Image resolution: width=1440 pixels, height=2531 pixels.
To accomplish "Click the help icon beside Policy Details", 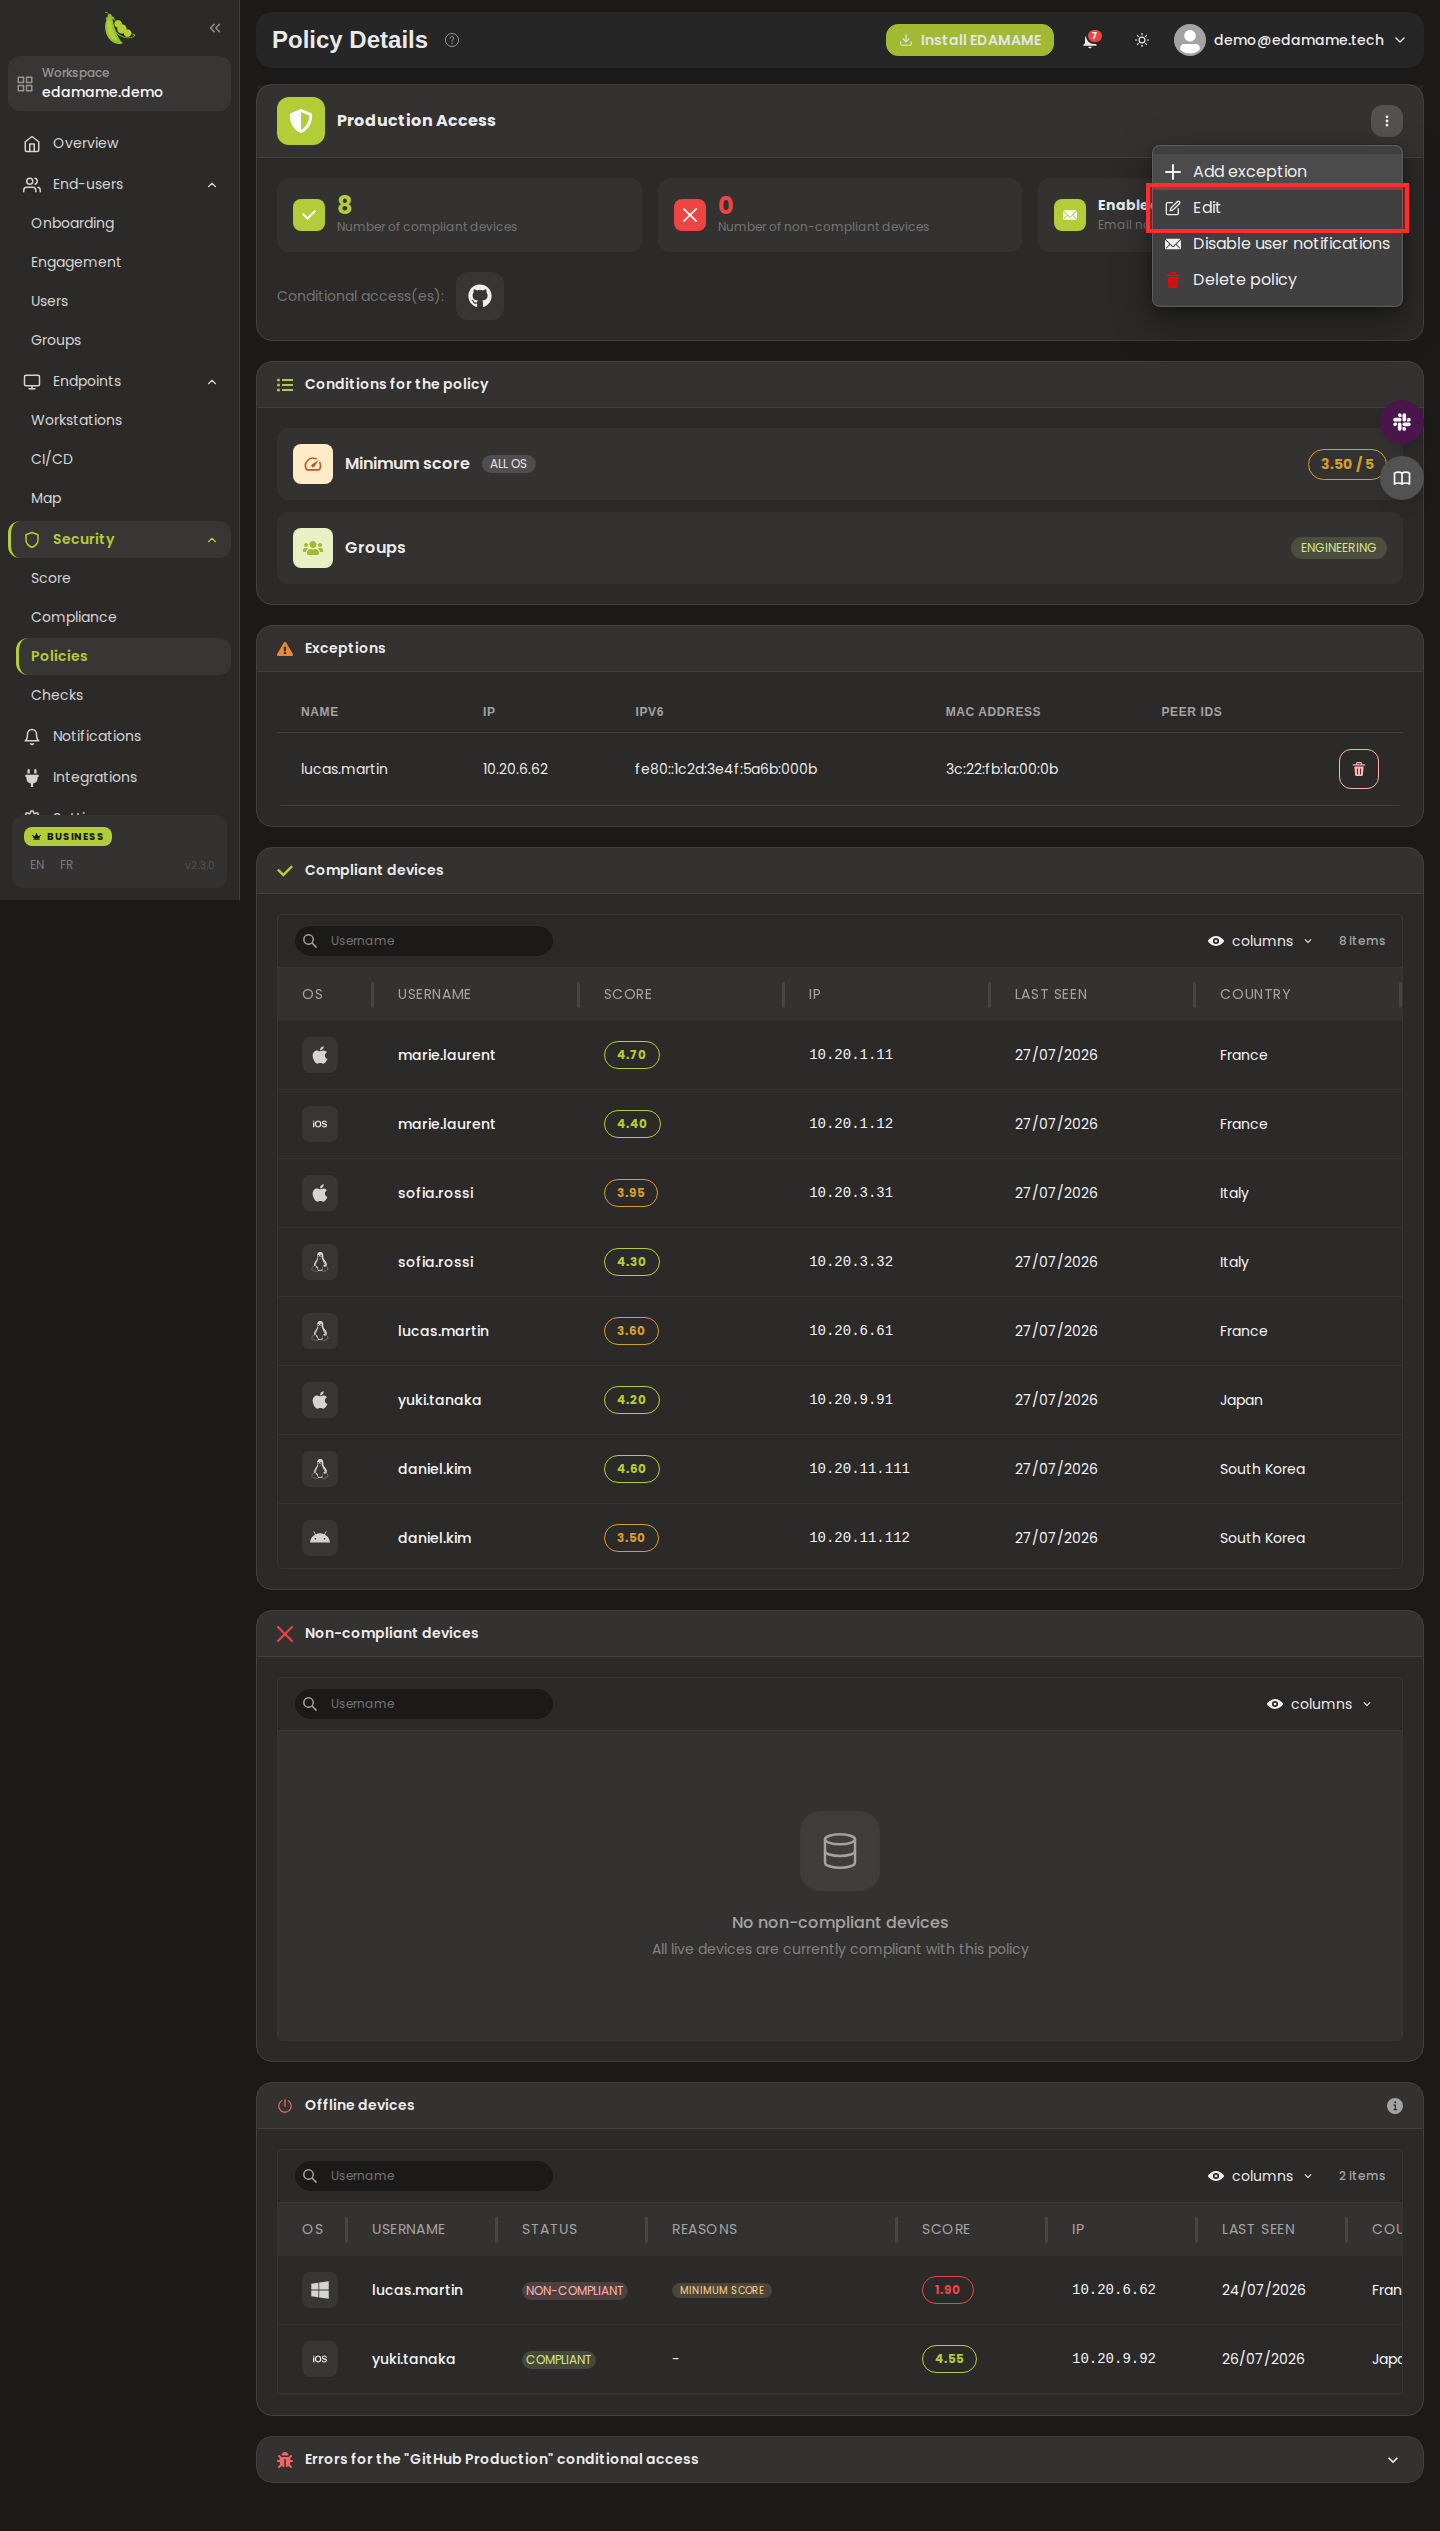I will [x=452, y=40].
